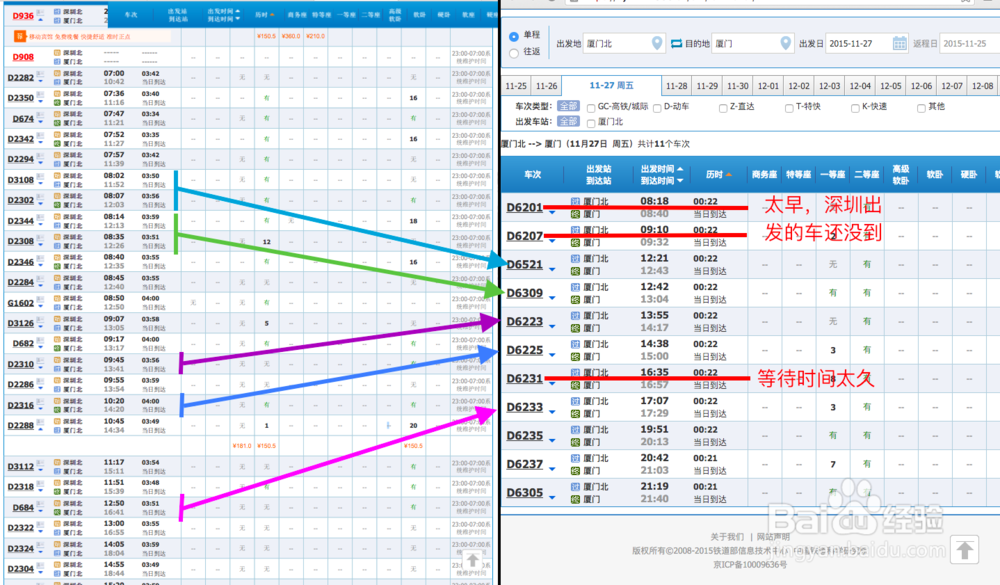The height and width of the screenshot is (585, 1000).
Task: Click the back-to-top arrow button in right window
Action: [x=964, y=549]
